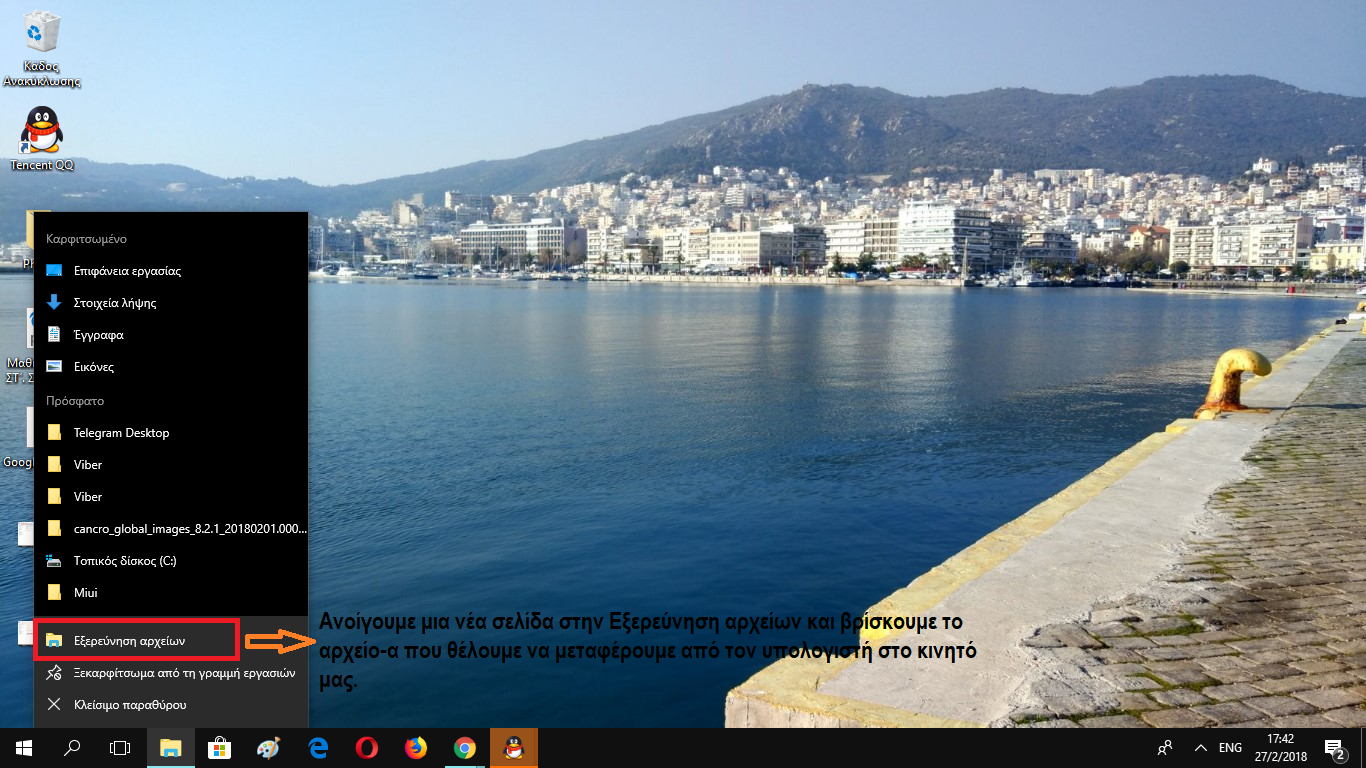This screenshot has width=1366, height=768.
Task: Open Firefox from the taskbar
Action: click(x=416, y=747)
